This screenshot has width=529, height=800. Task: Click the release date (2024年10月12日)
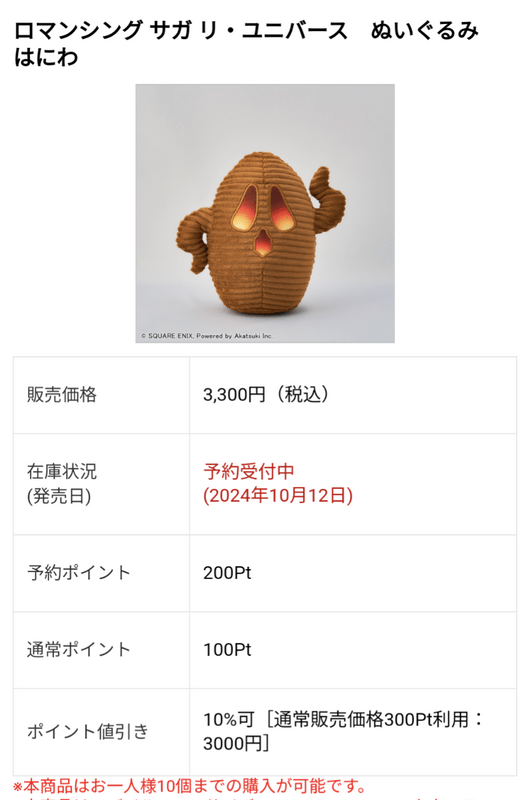[278, 496]
